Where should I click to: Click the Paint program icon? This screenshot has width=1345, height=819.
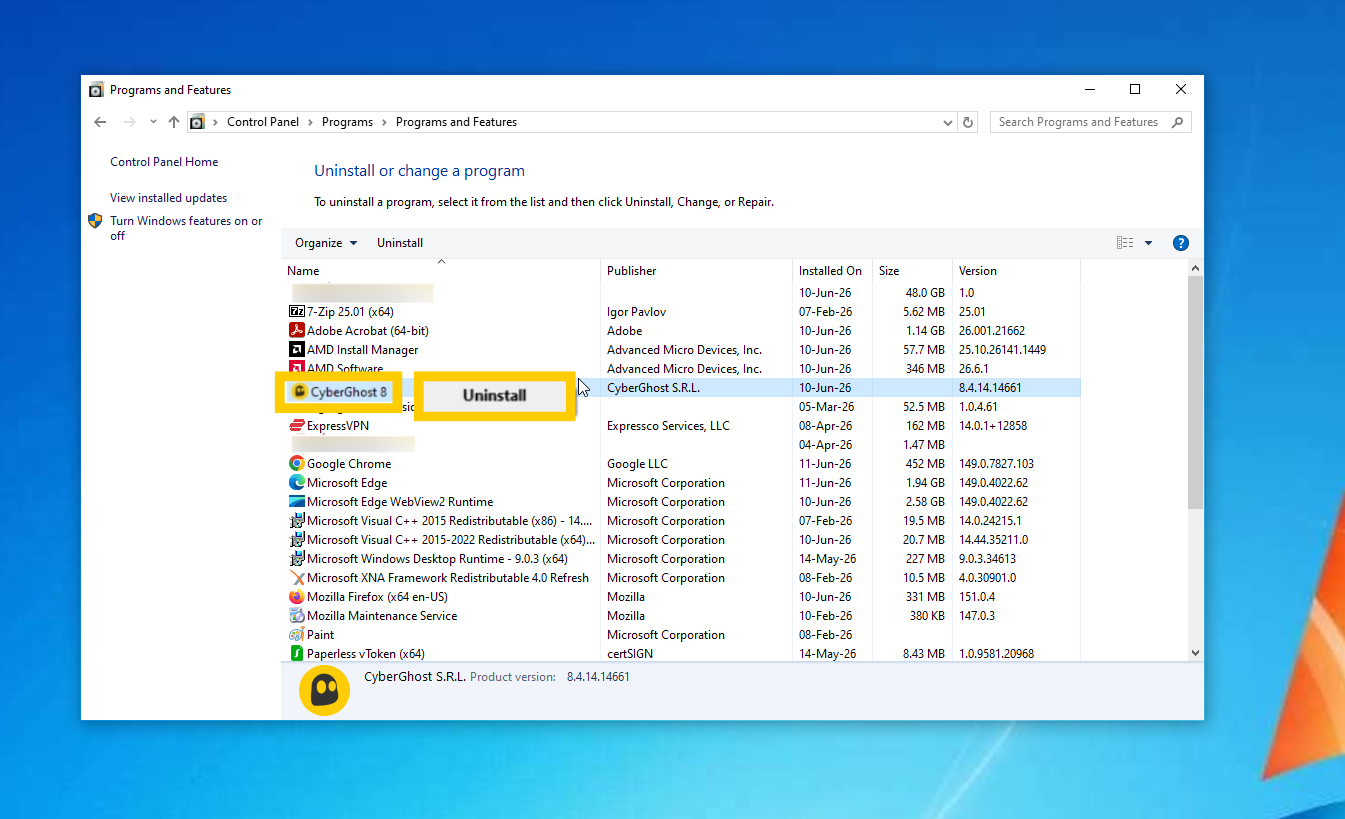pyautogui.click(x=296, y=635)
